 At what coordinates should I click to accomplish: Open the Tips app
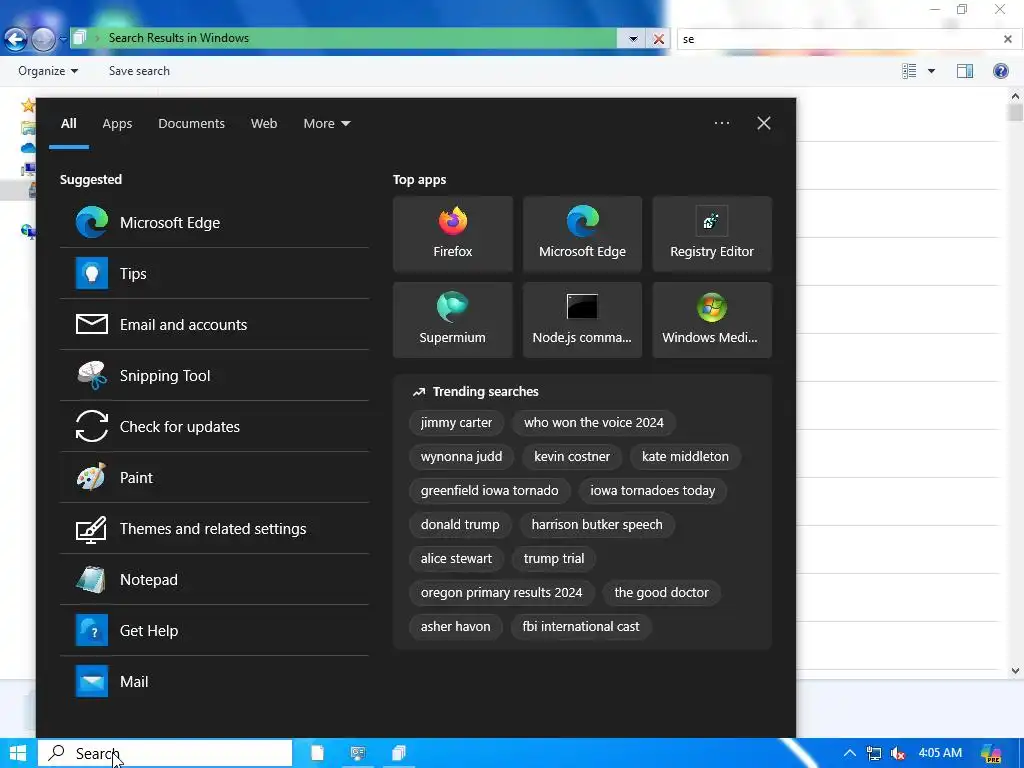coord(214,274)
